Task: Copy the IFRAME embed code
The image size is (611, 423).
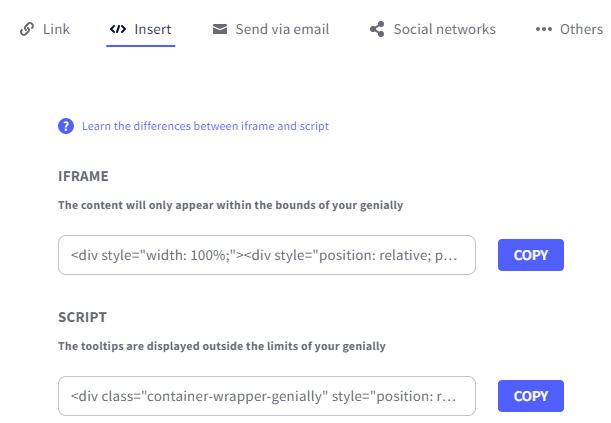Action: (x=531, y=255)
